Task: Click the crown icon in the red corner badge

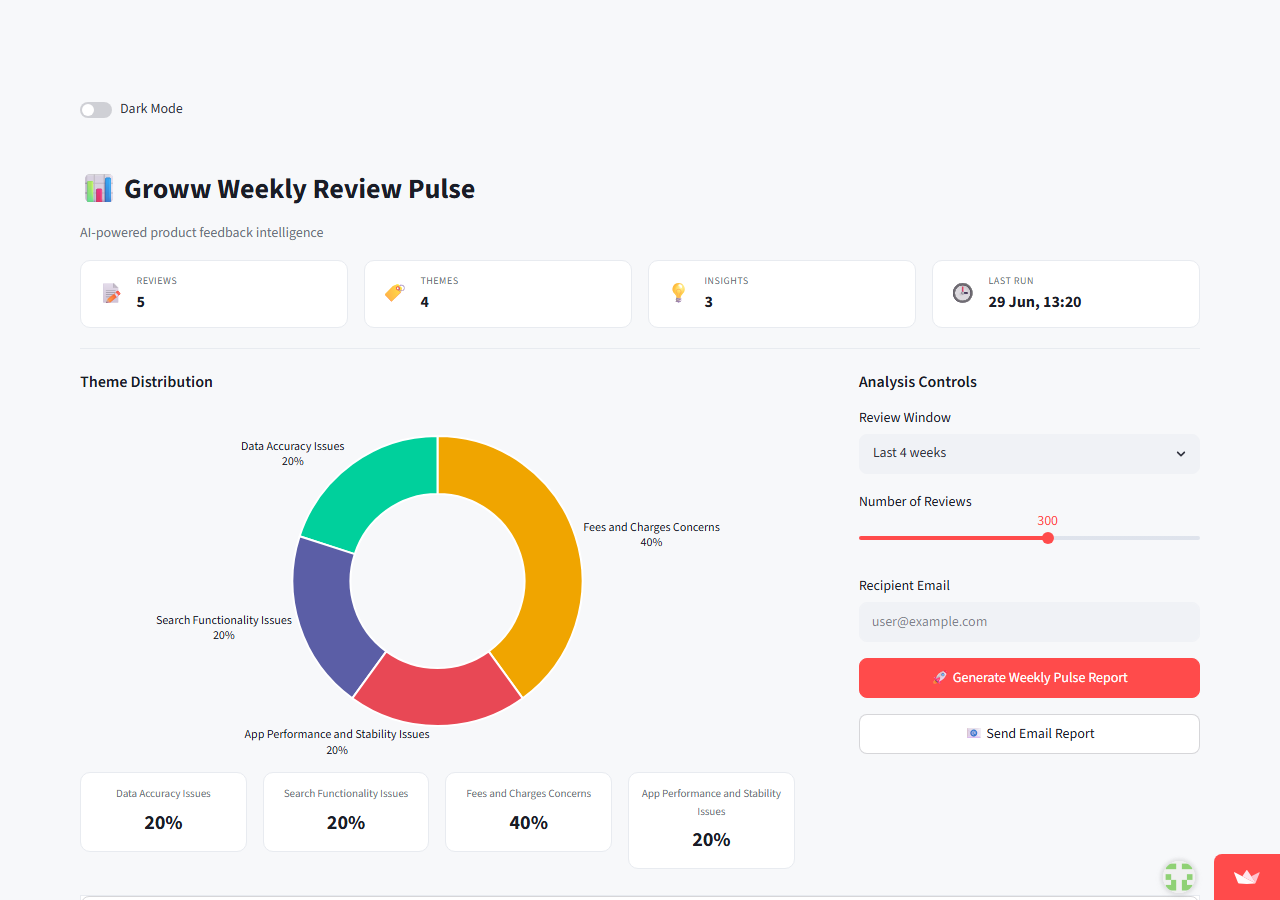Action: click(x=1246, y=877)
